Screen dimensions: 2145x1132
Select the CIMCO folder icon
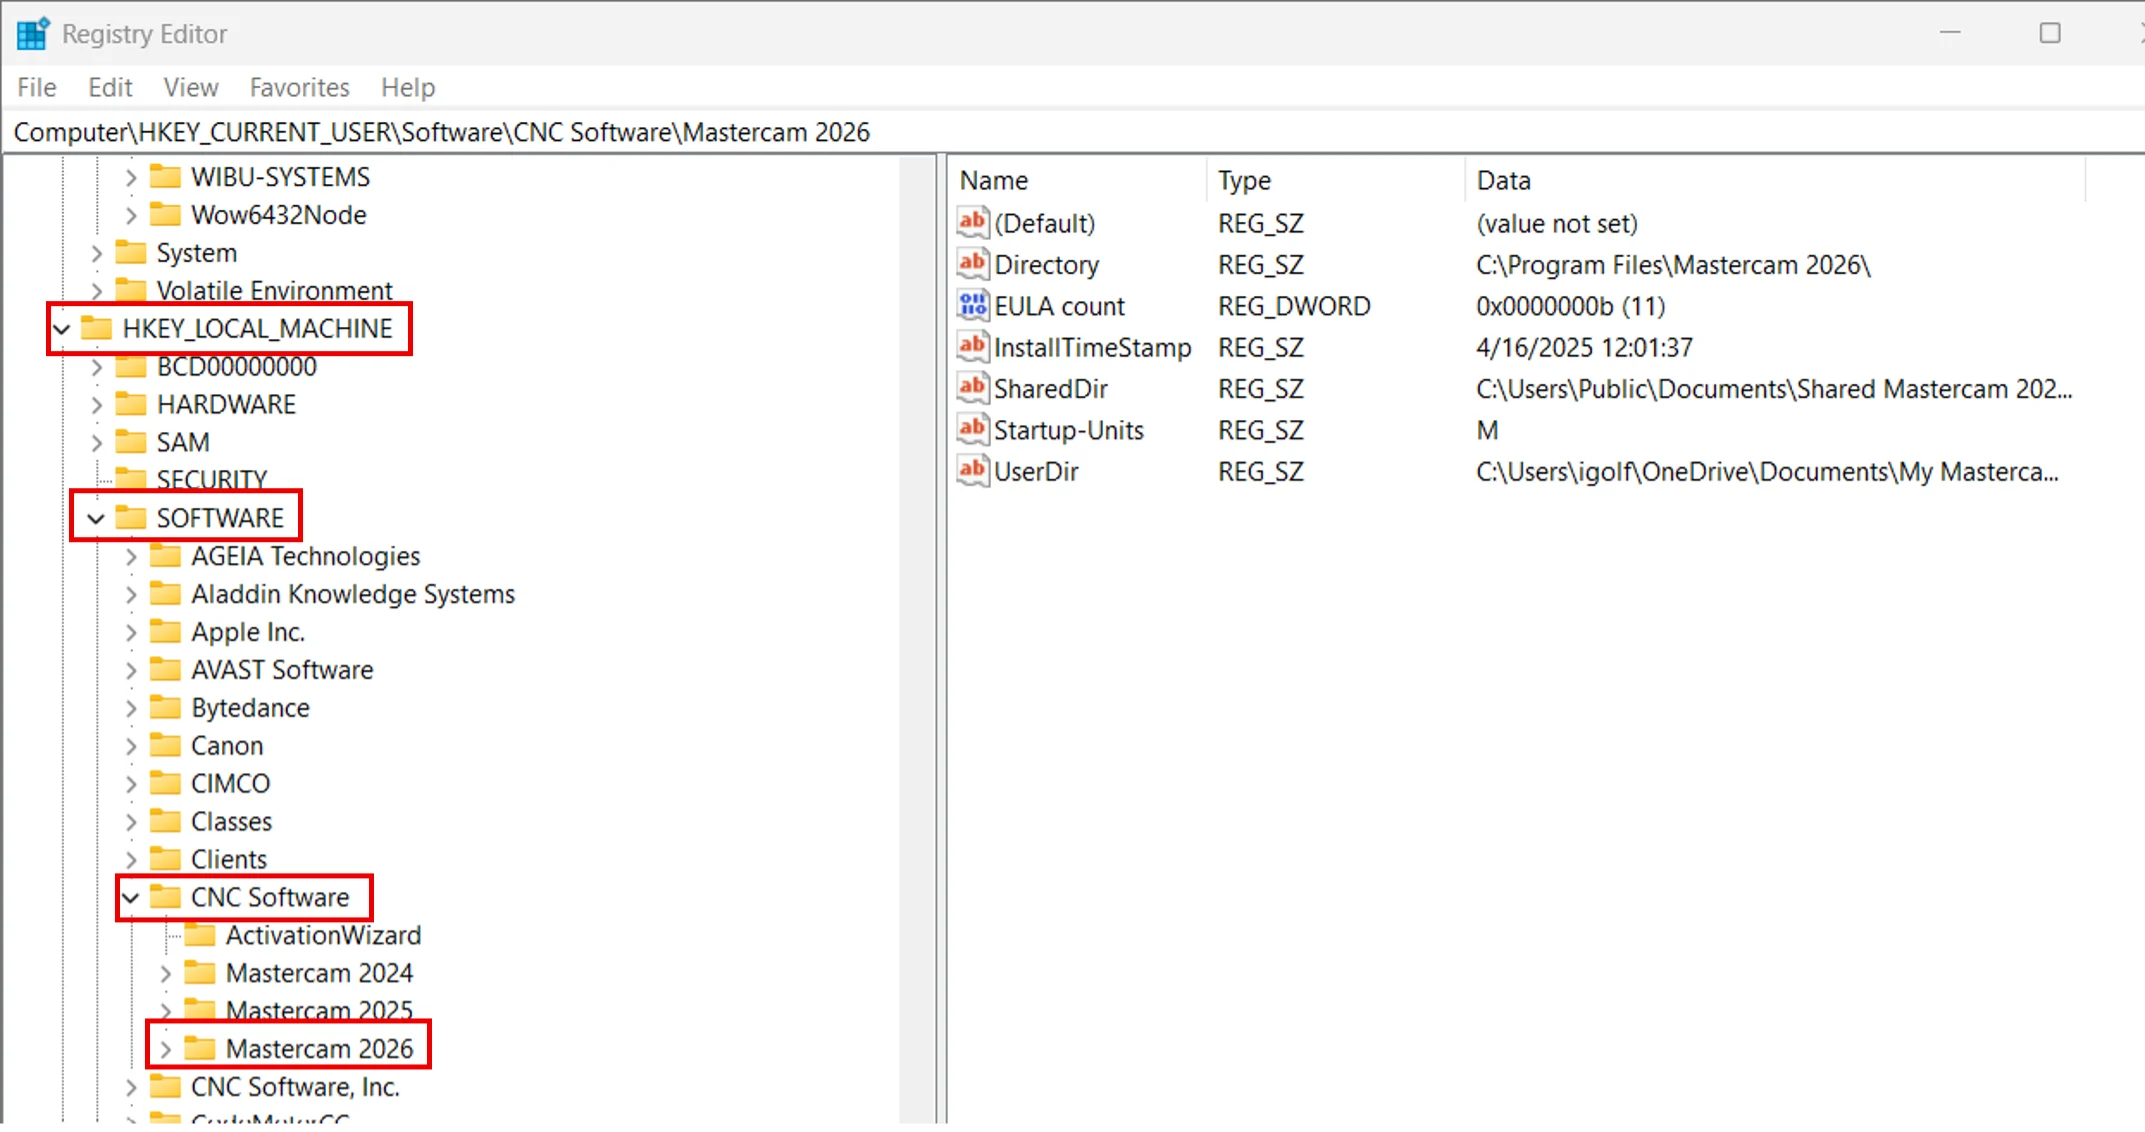click(x=165, y=783)
